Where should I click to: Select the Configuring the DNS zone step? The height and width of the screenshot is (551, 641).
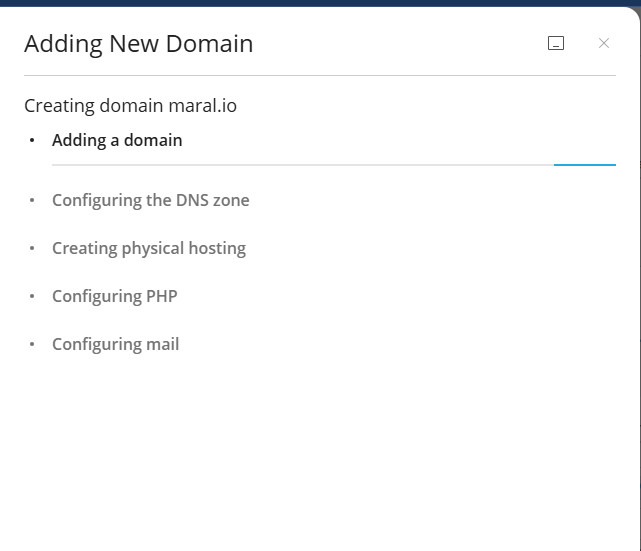tap(150, 200)
